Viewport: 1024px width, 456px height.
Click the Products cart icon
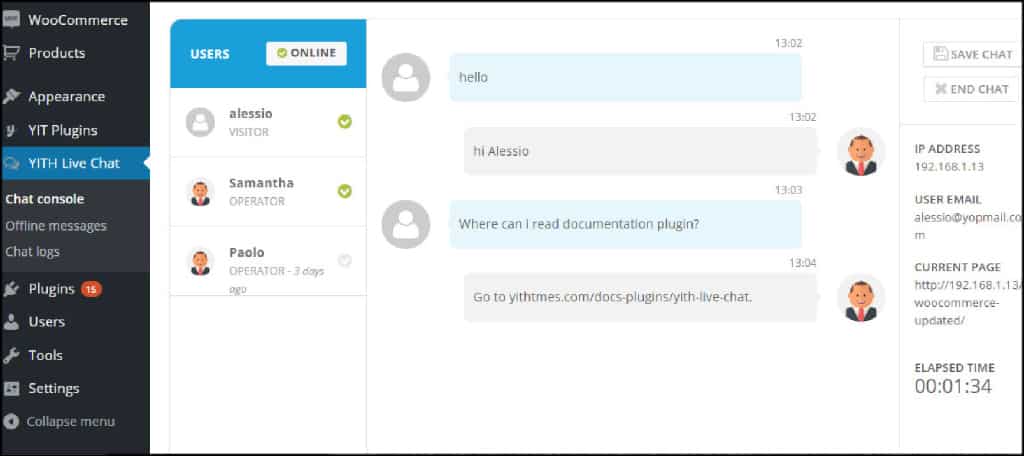click(x=10, y=53)
